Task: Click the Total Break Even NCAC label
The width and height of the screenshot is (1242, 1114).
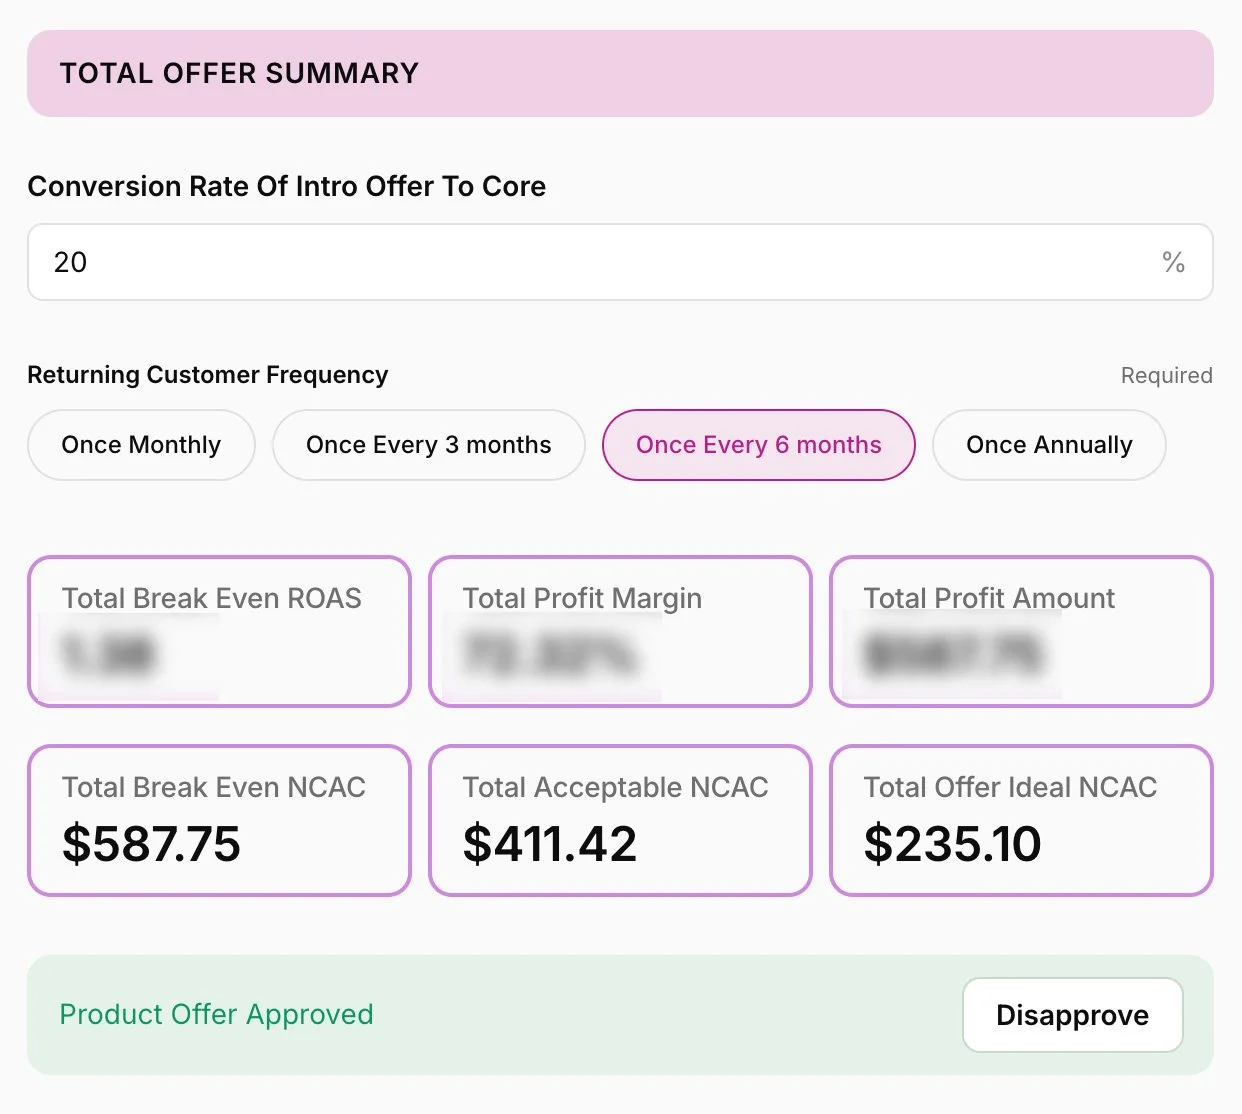Action: pyautogui.click(x=213, y=787)
